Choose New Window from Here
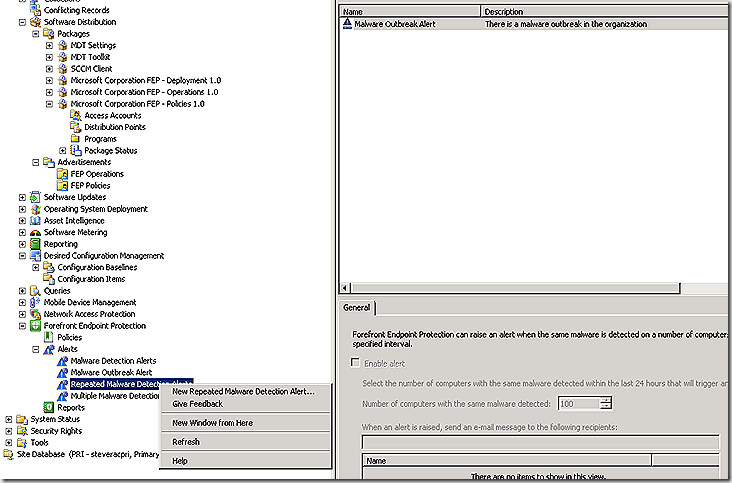This screenshot has height=483, width=732. click(212, 423)
